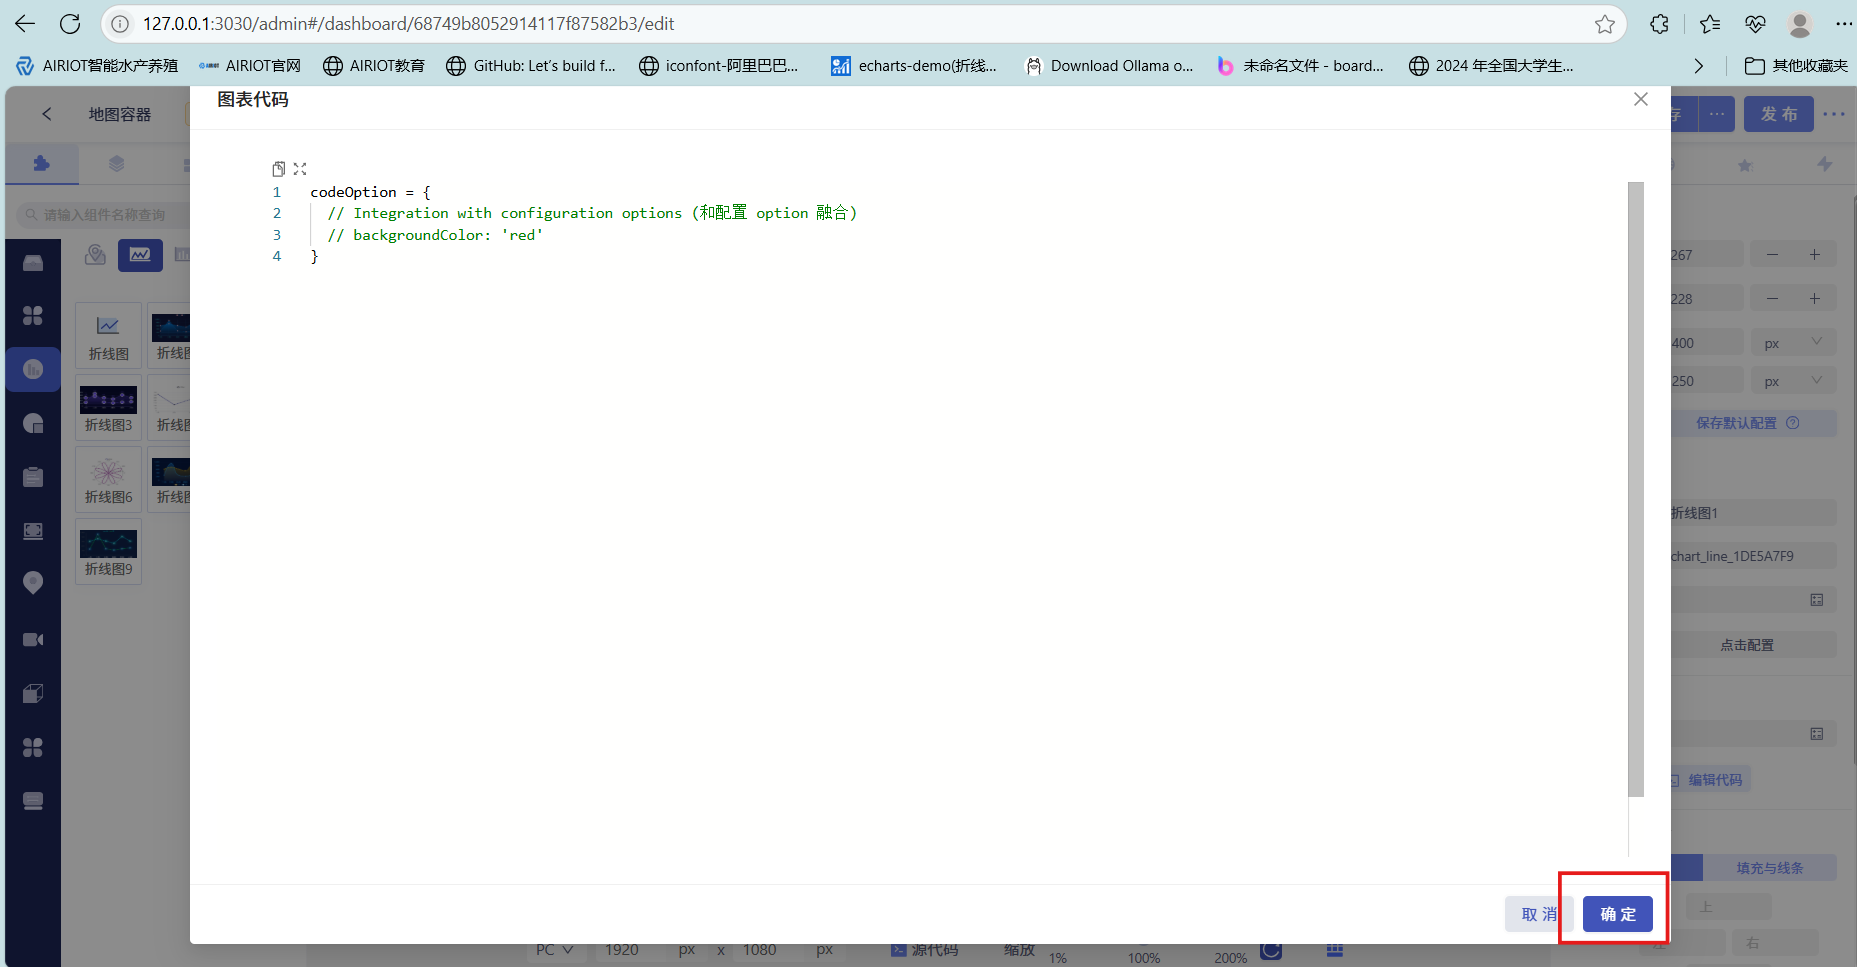Open the video camera sidebar section

(33, 640)
